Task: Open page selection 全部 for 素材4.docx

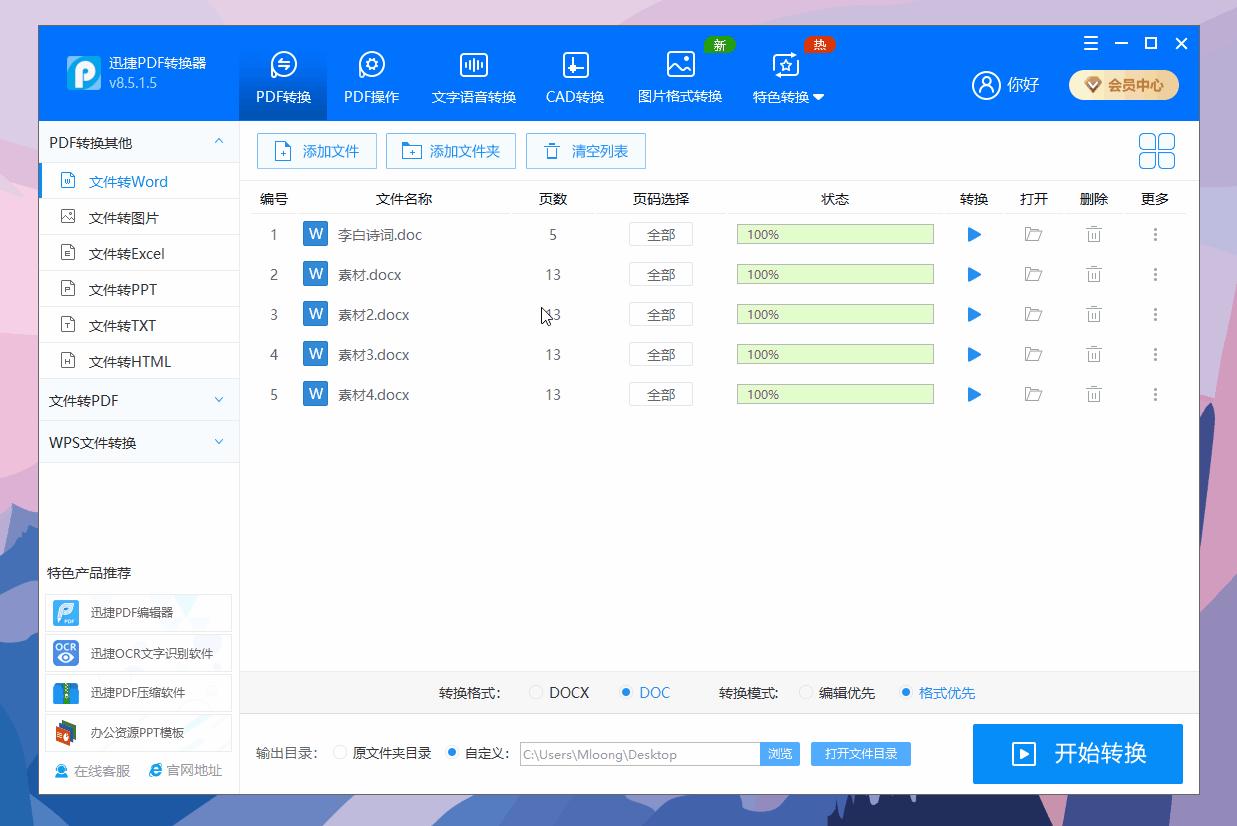Action: 661,394
